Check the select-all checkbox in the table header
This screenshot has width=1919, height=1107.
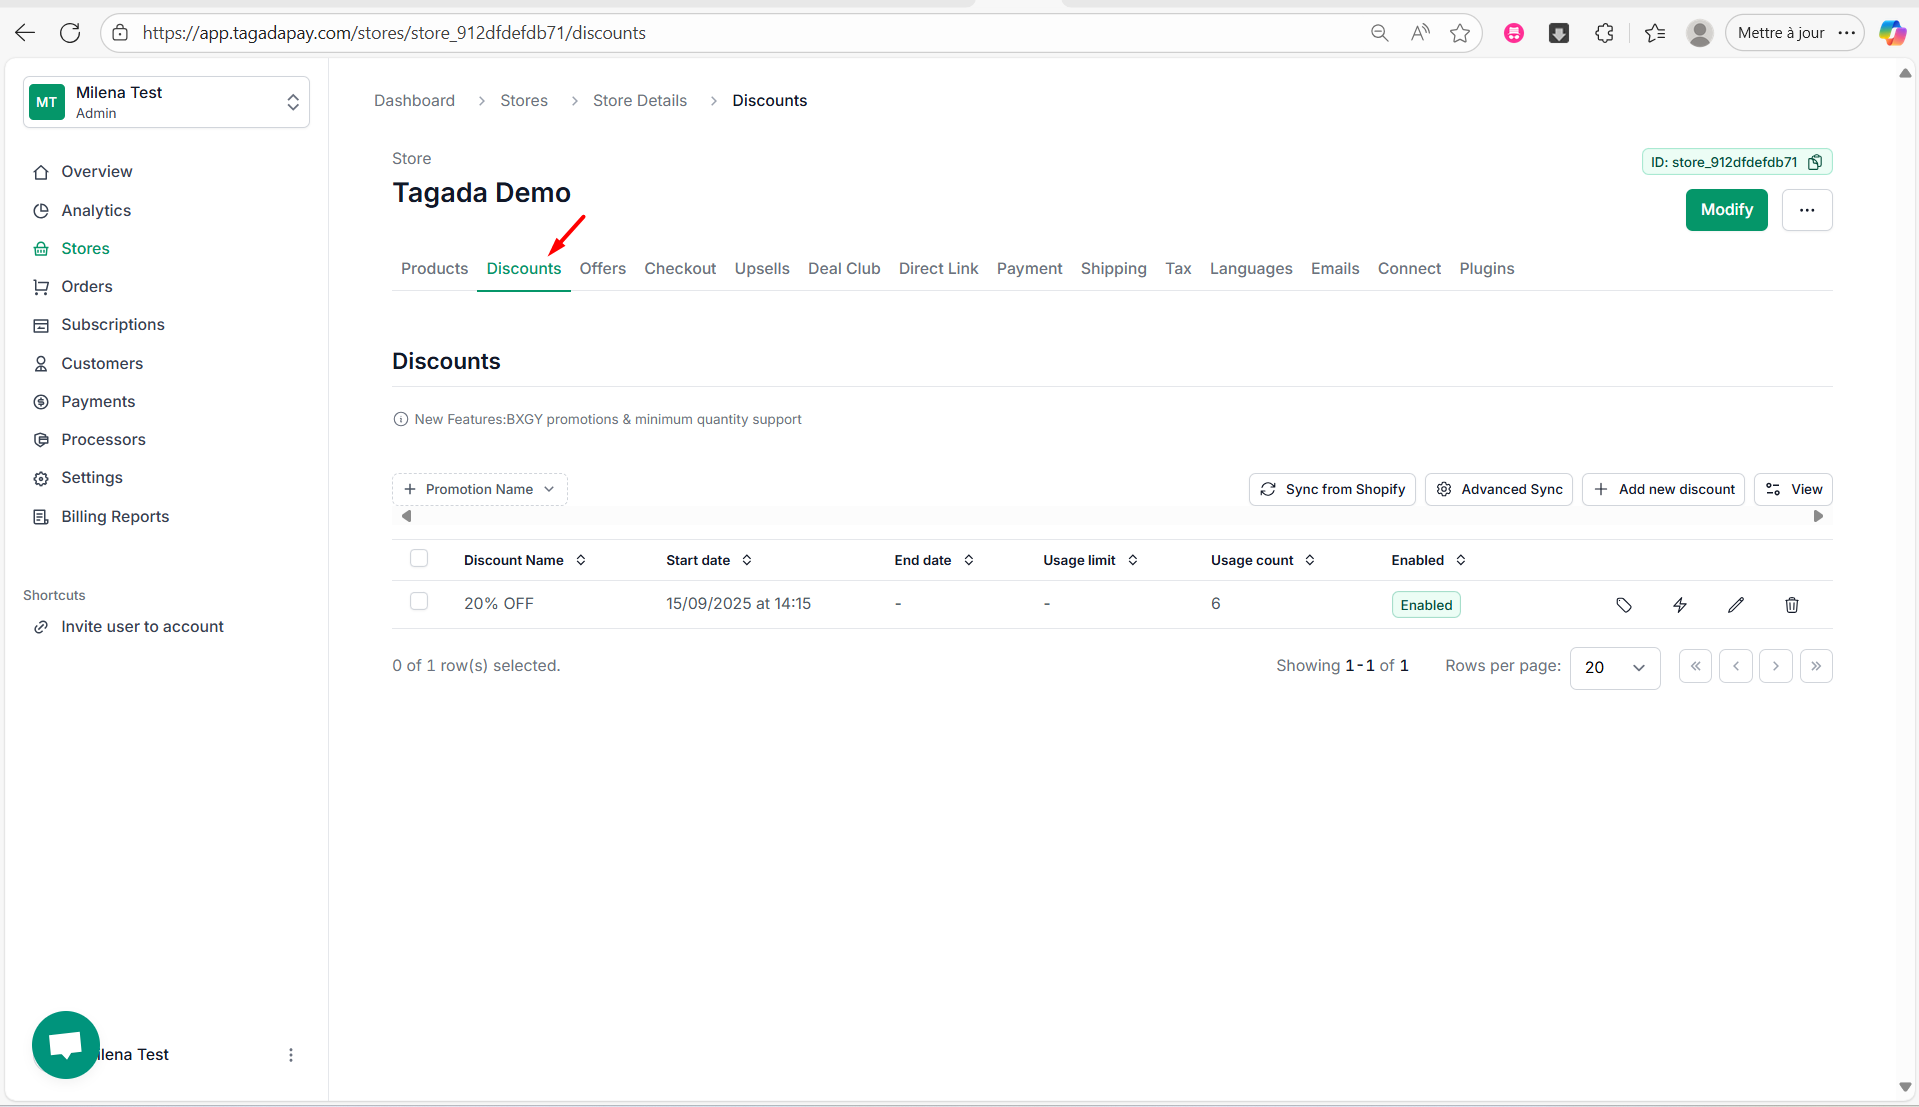coord(419,559)
